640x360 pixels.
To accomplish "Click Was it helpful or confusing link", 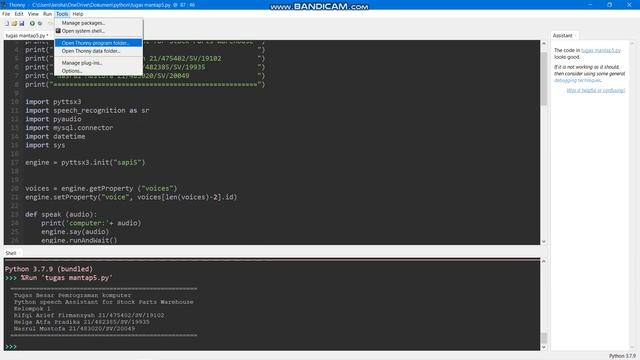I will 596,90.
